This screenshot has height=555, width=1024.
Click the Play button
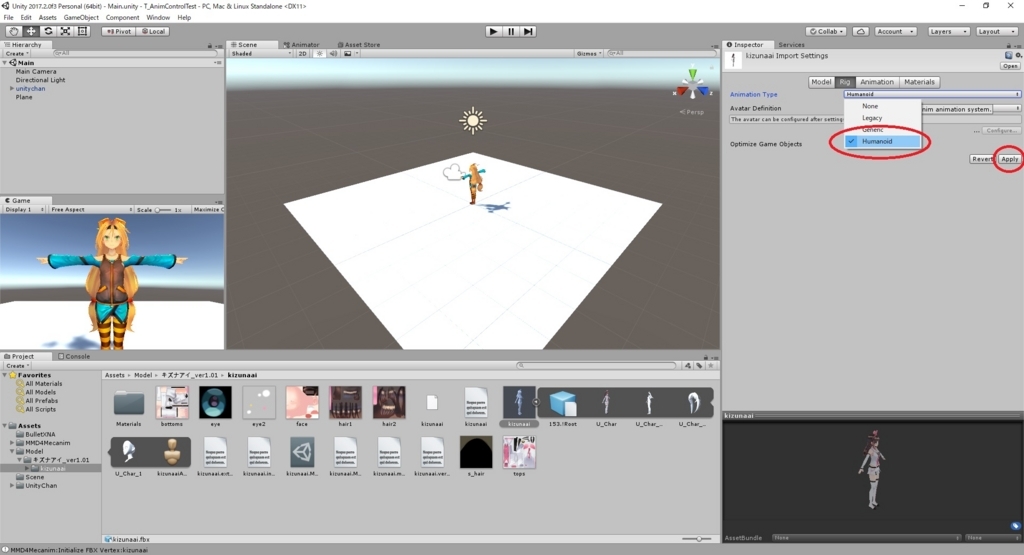coord(494,31)
